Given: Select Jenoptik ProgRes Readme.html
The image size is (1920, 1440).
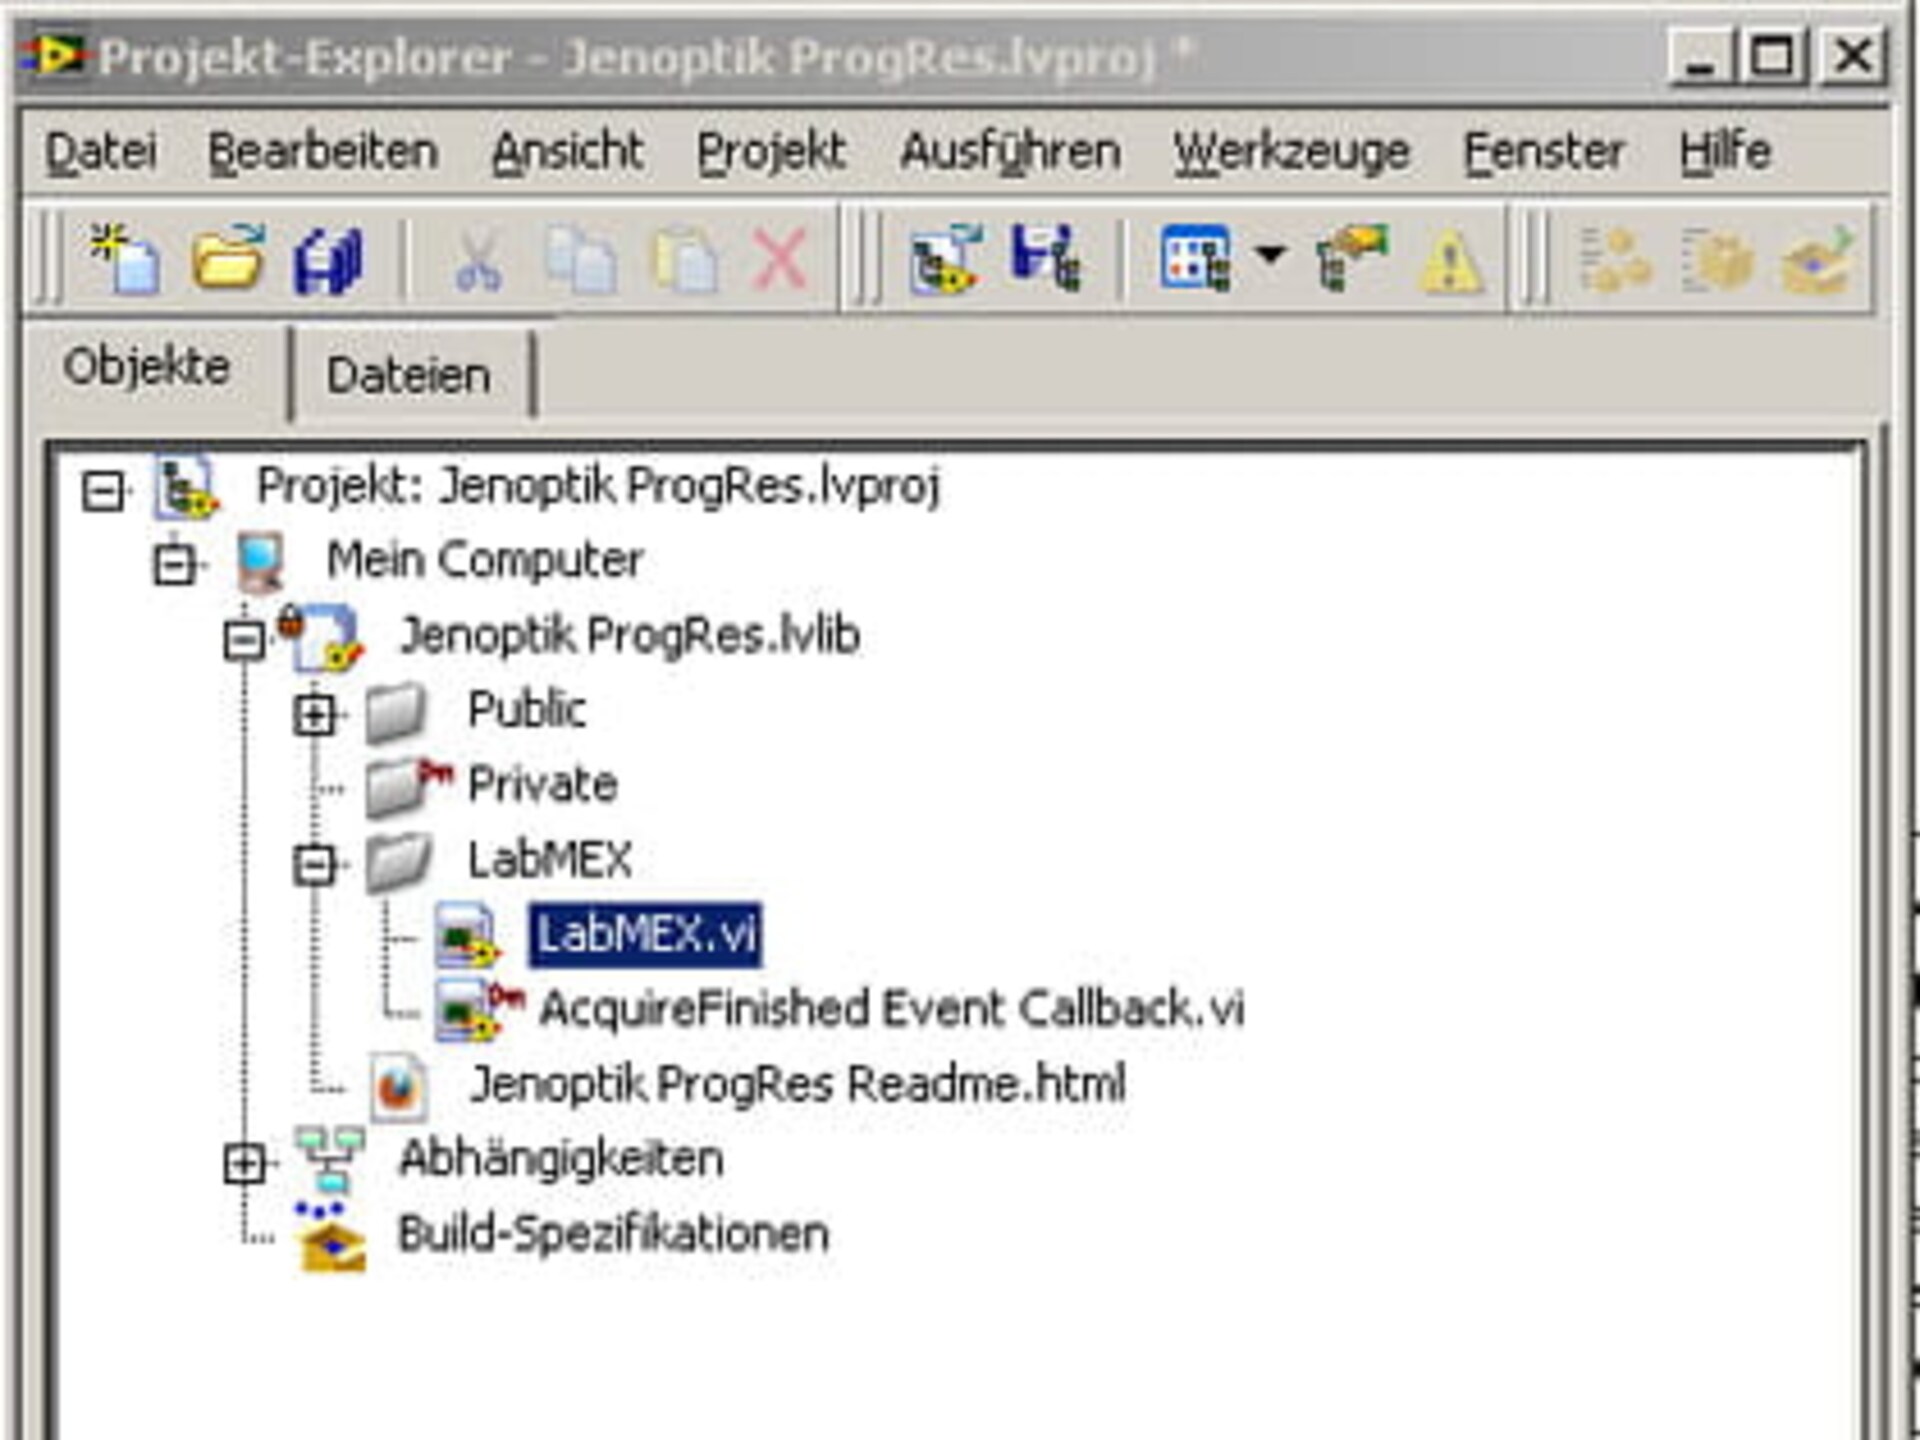Looking at the screenshot, I should (798, 1084).
